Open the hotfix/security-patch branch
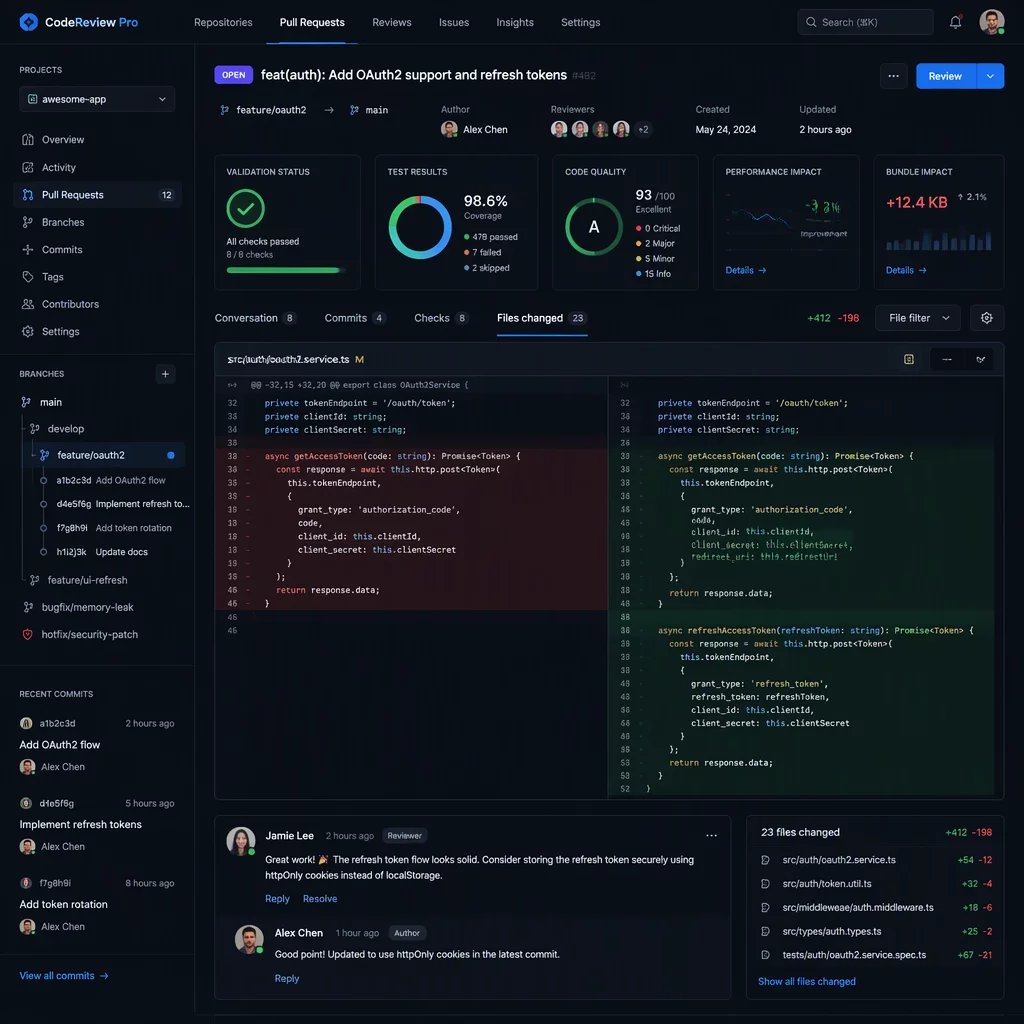Screen dimensions: 1024x1024 [x=89, y=635]
